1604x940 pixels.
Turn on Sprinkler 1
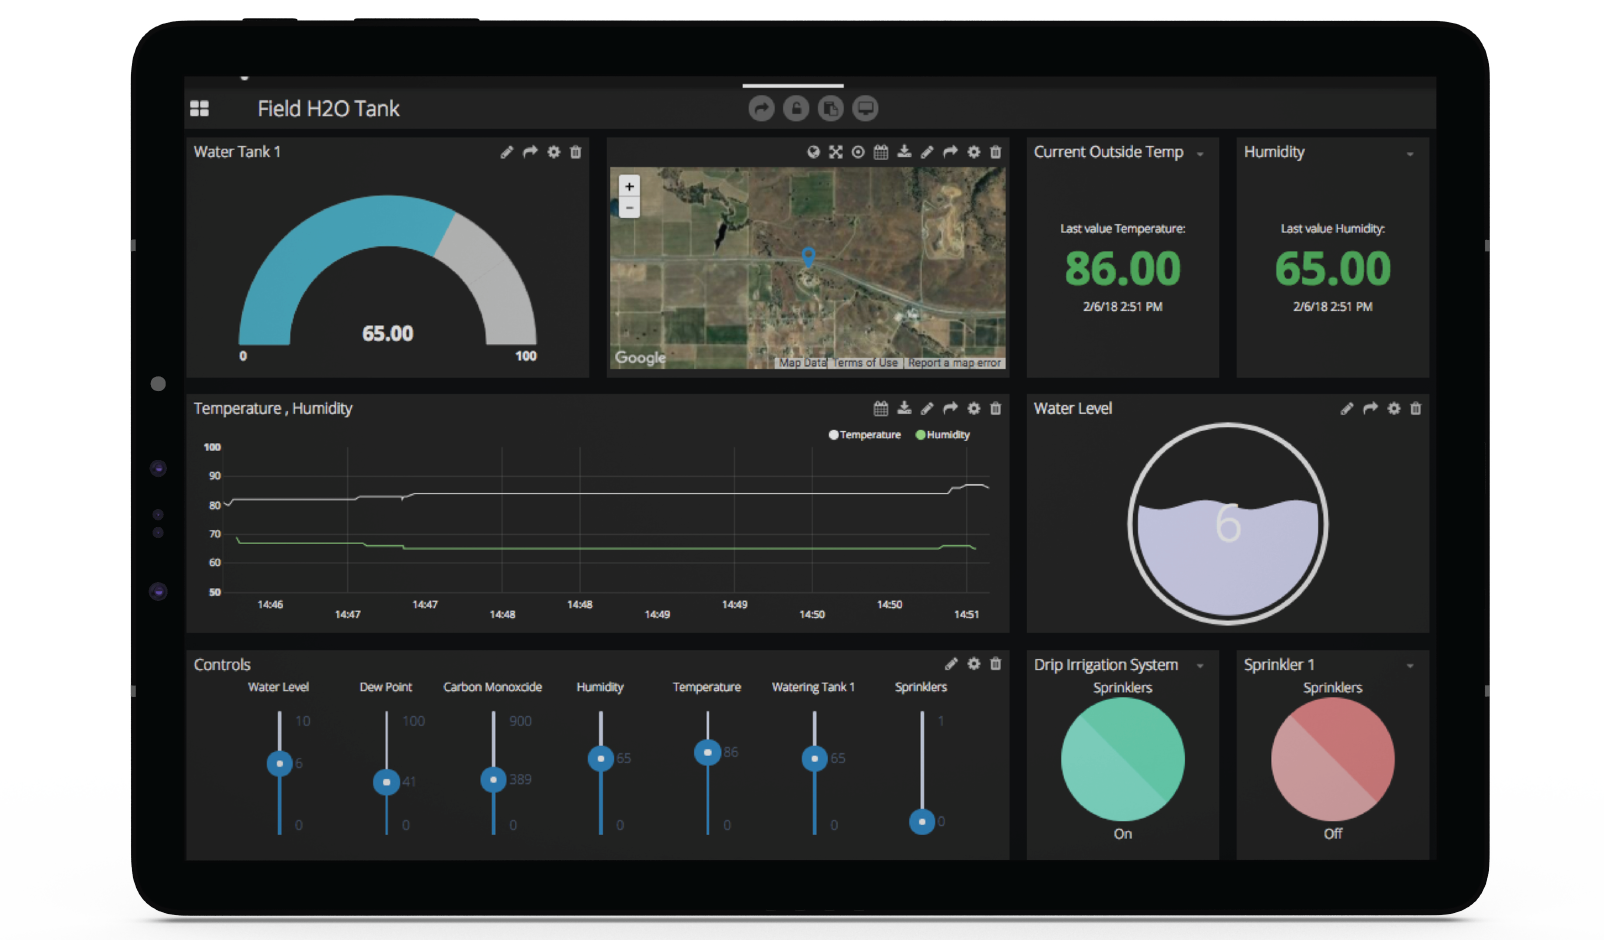tap(1333, 758)
